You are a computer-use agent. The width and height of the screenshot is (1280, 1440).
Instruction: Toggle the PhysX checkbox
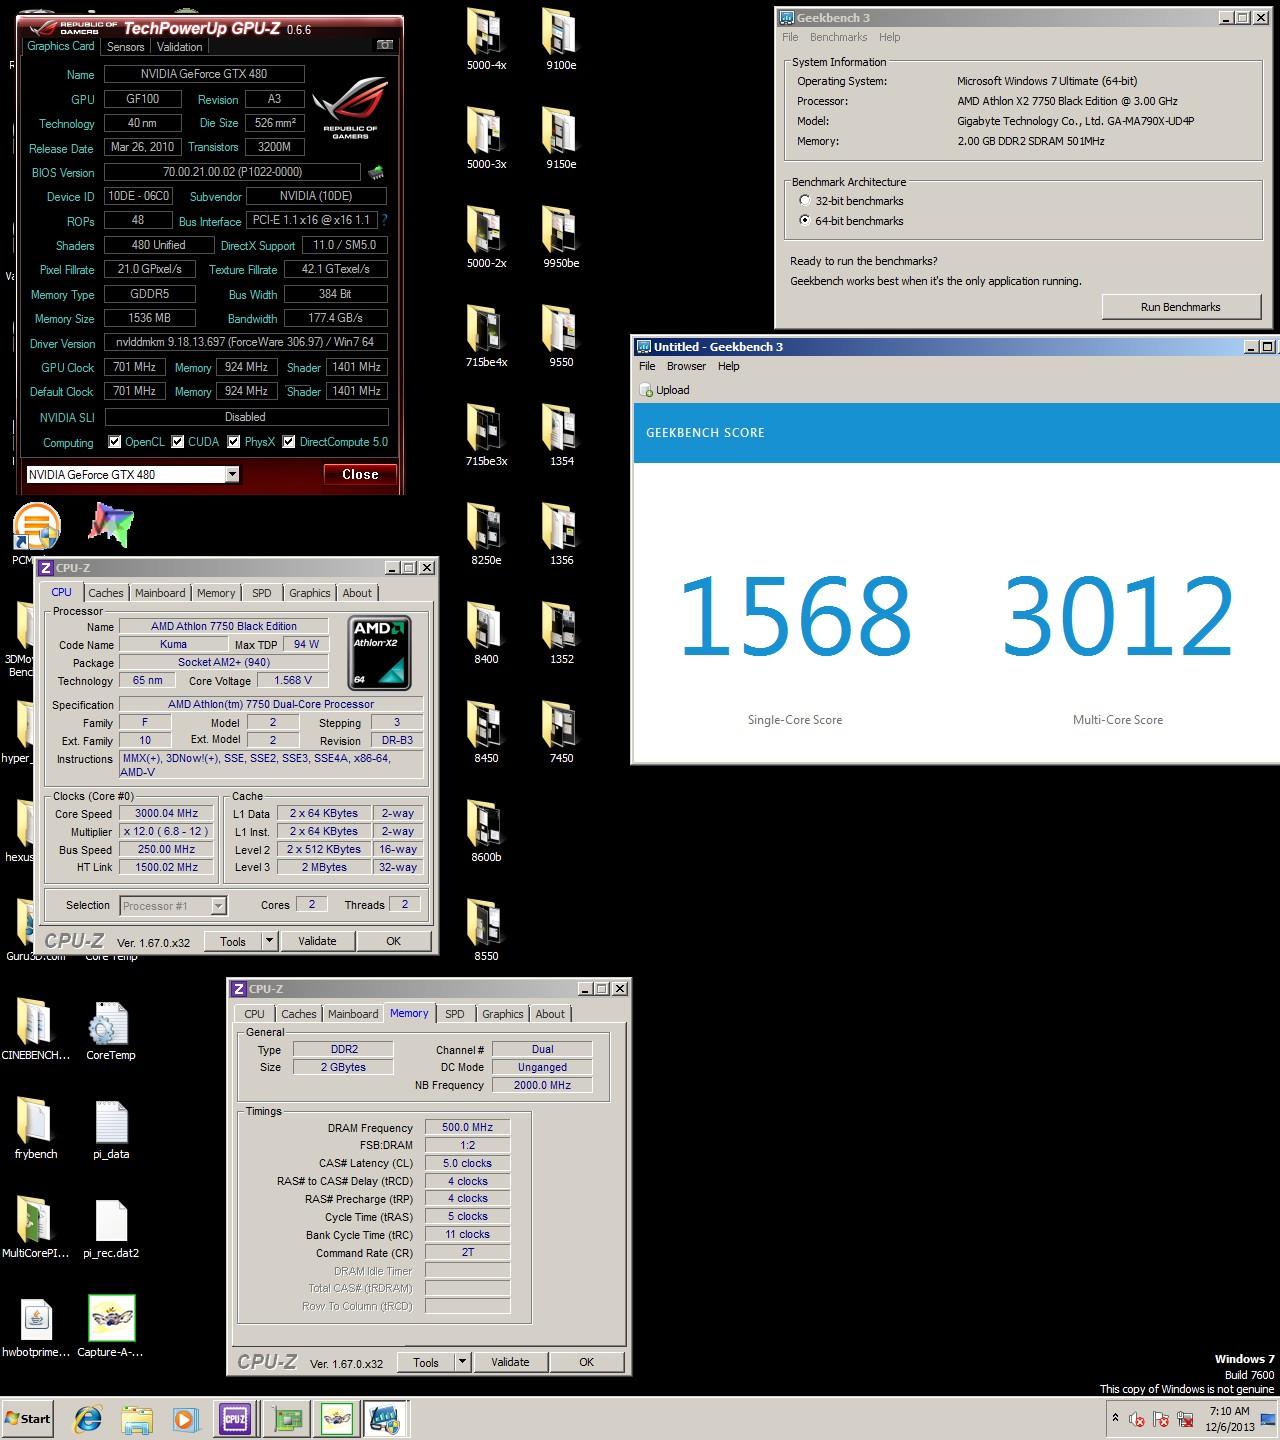pyautogui.click(x=234, y=442)
